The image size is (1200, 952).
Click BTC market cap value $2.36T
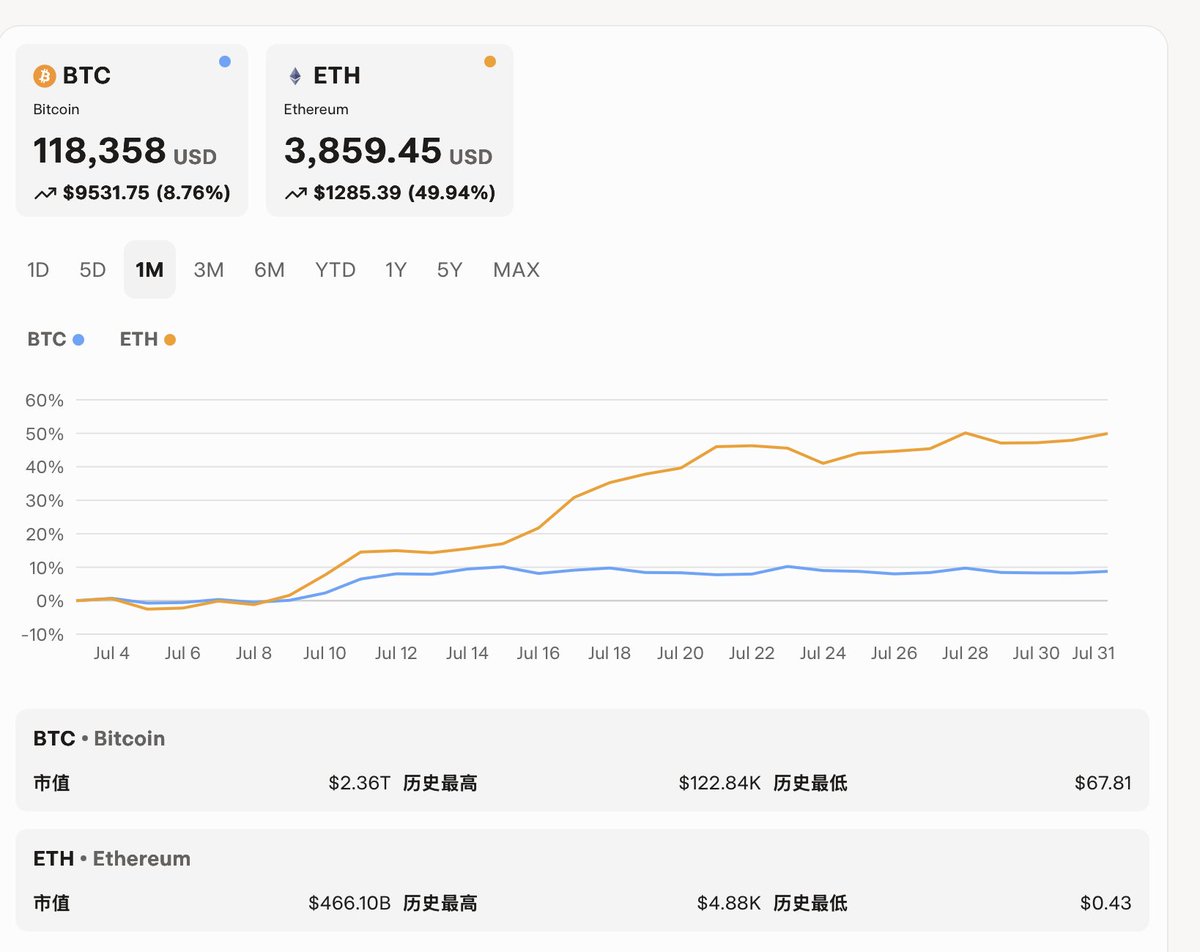tap(359, 783)
